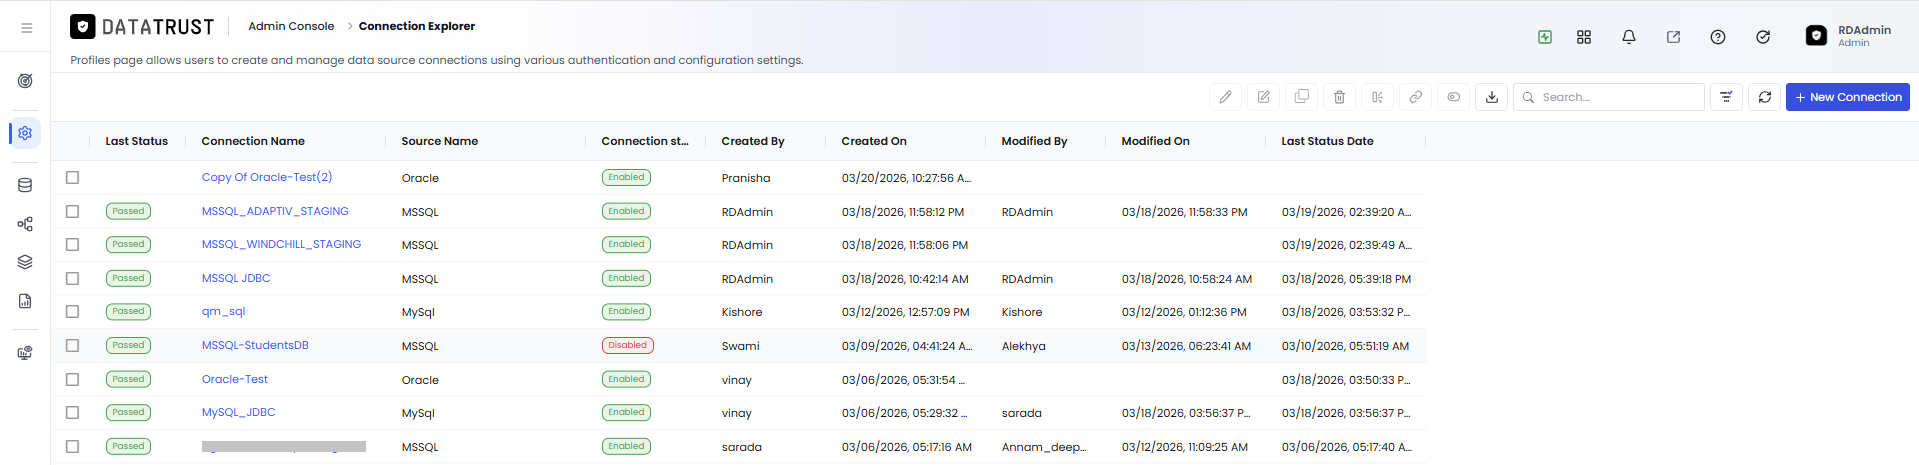
Task: Click Passed status badge for qm_sql row
Action: [128, 311]
